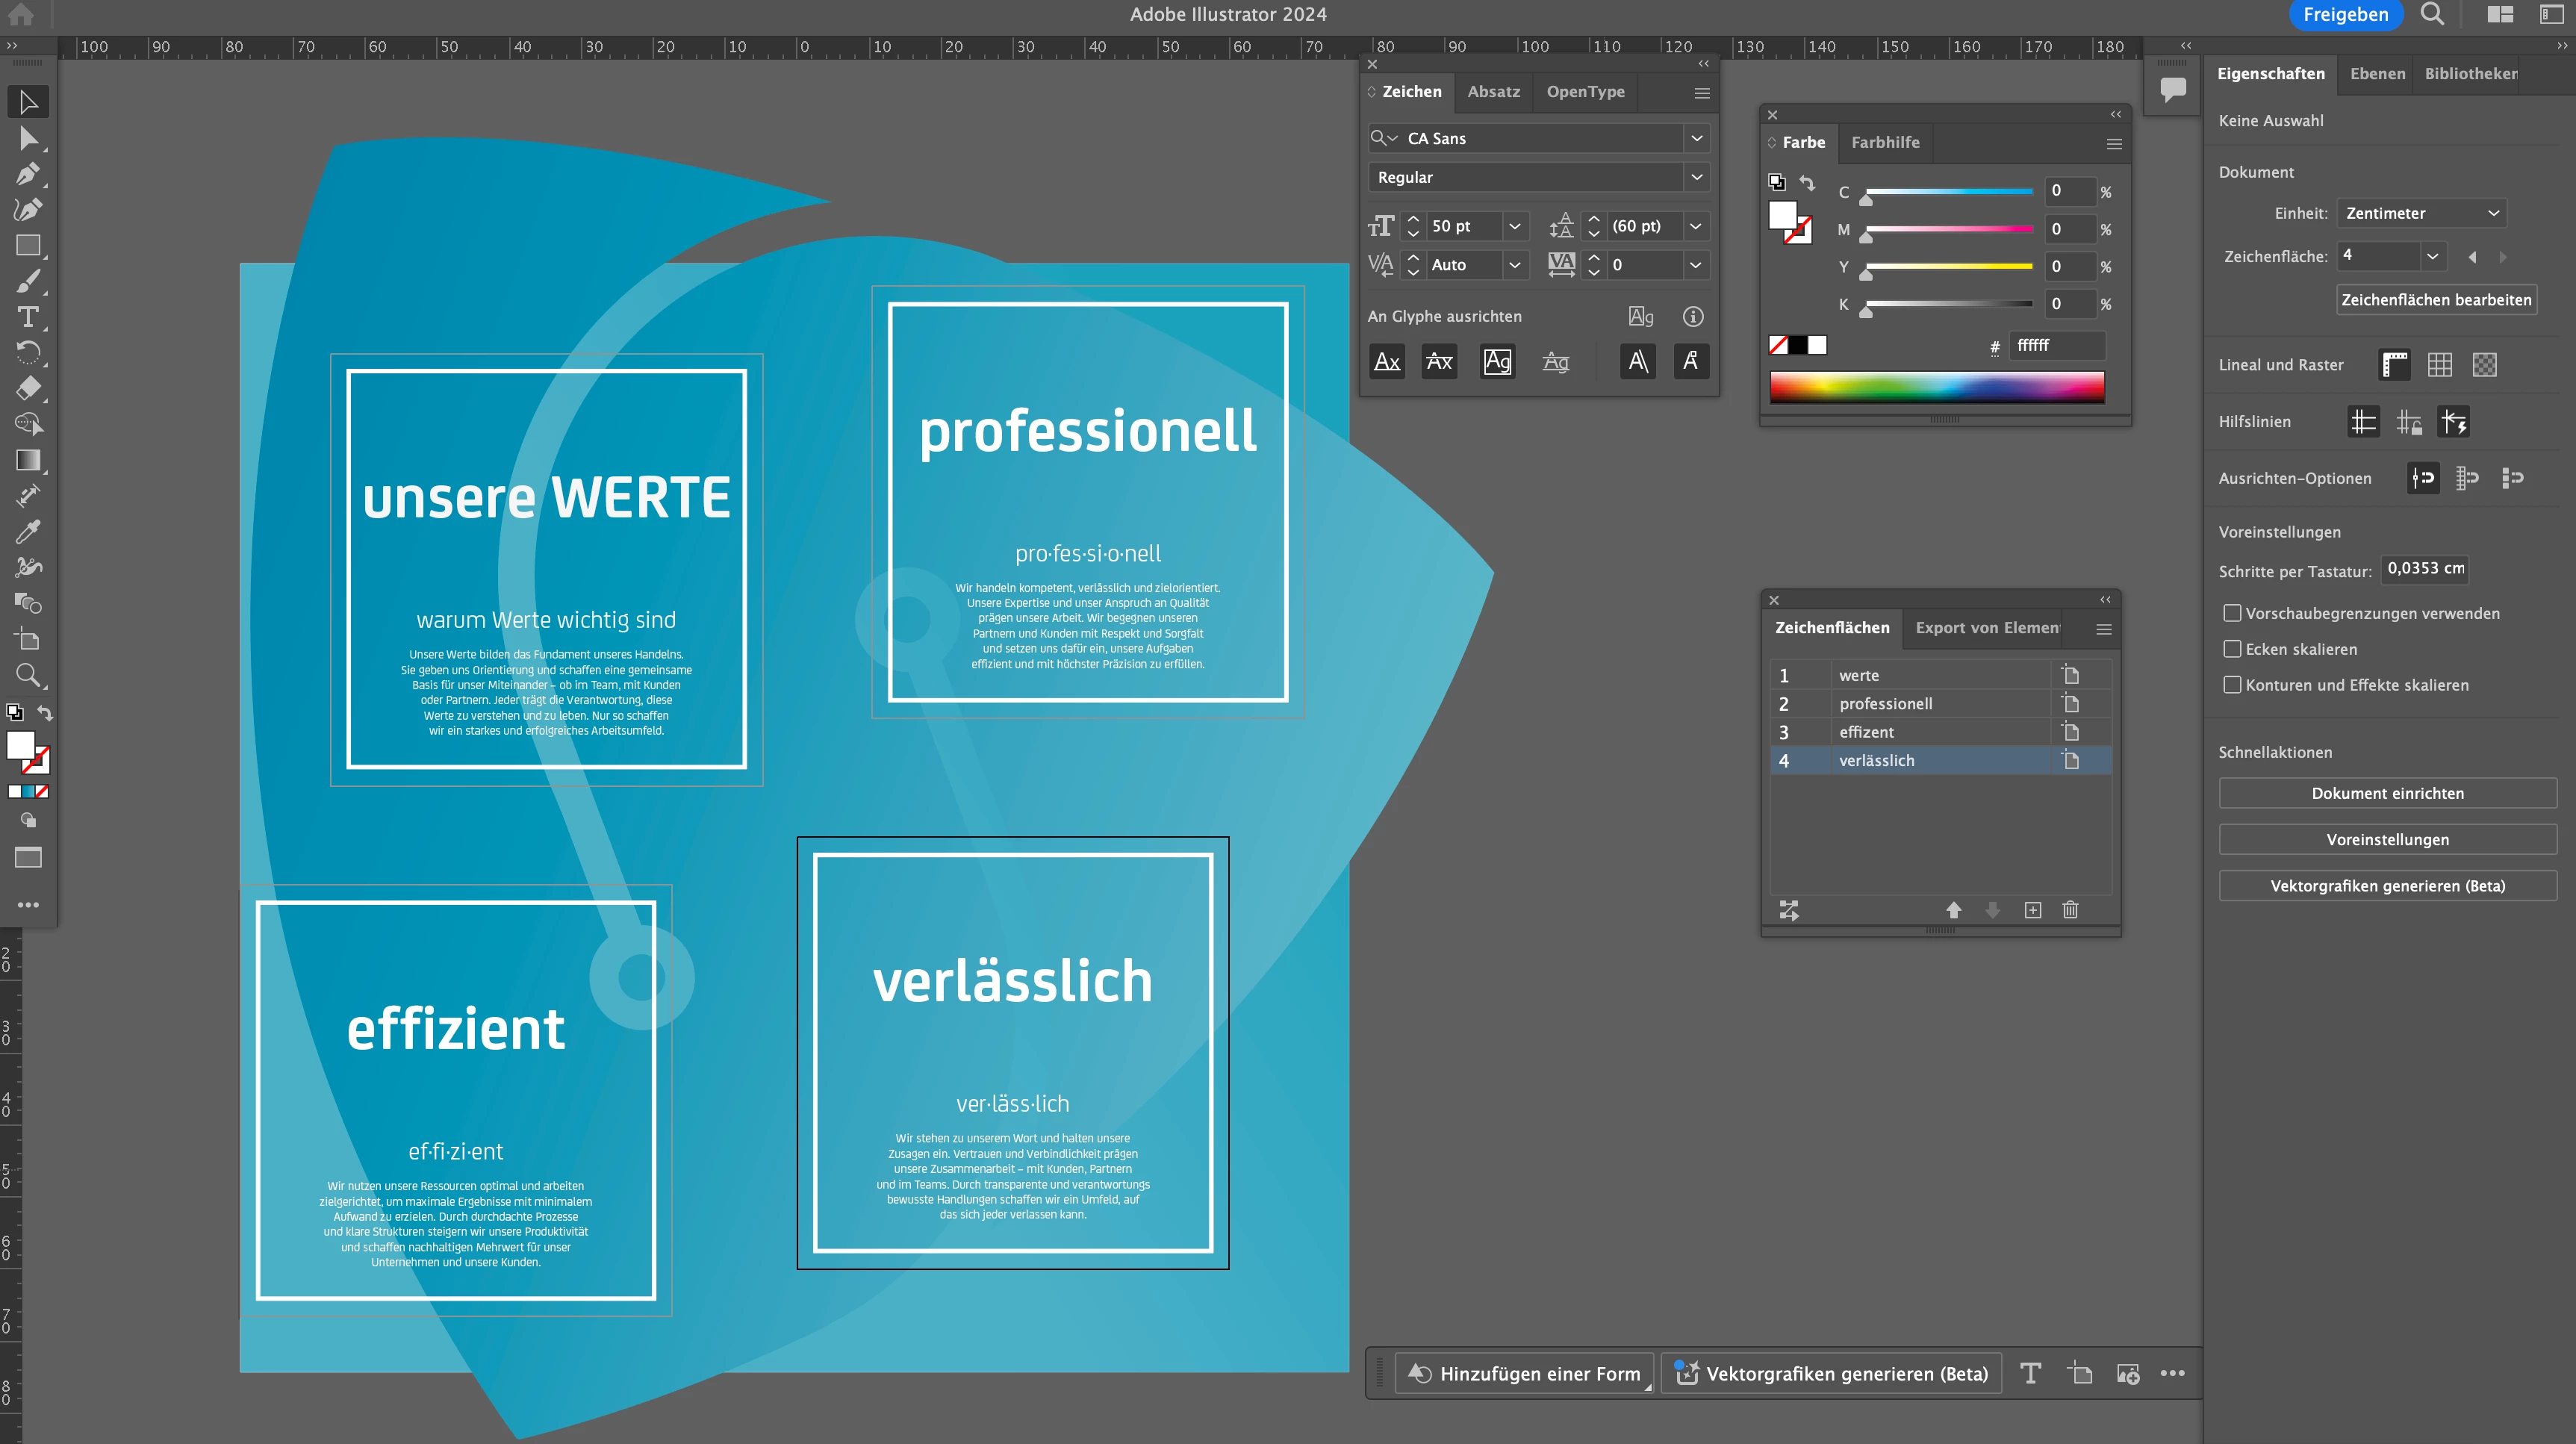
Task: Select the Type tool
Action: tap(28, 317)
